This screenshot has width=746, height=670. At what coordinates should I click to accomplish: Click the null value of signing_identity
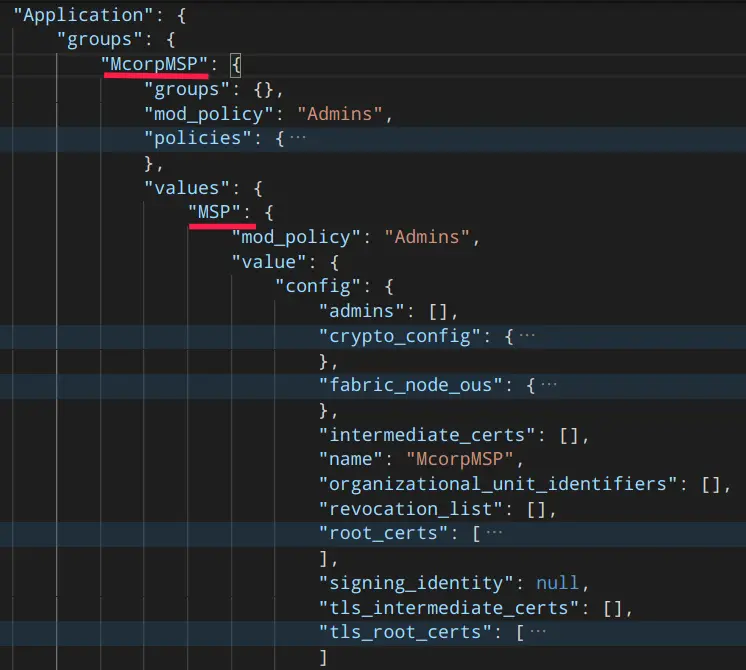point(558,583)
